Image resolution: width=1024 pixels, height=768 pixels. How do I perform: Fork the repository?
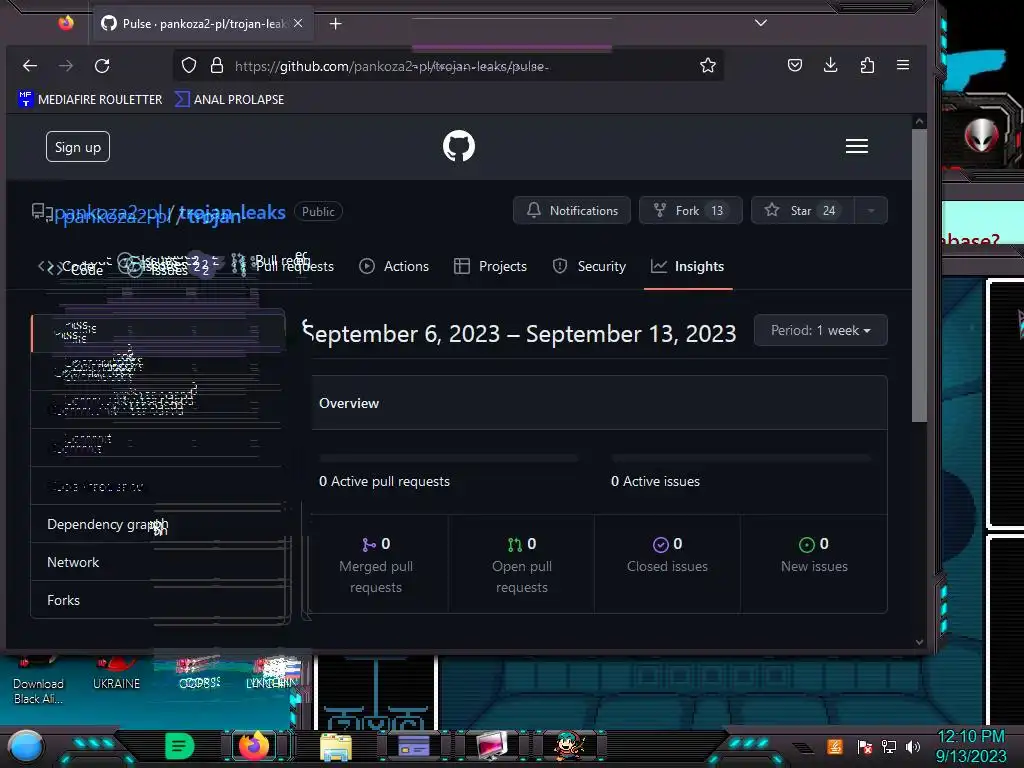click(690, 210)
